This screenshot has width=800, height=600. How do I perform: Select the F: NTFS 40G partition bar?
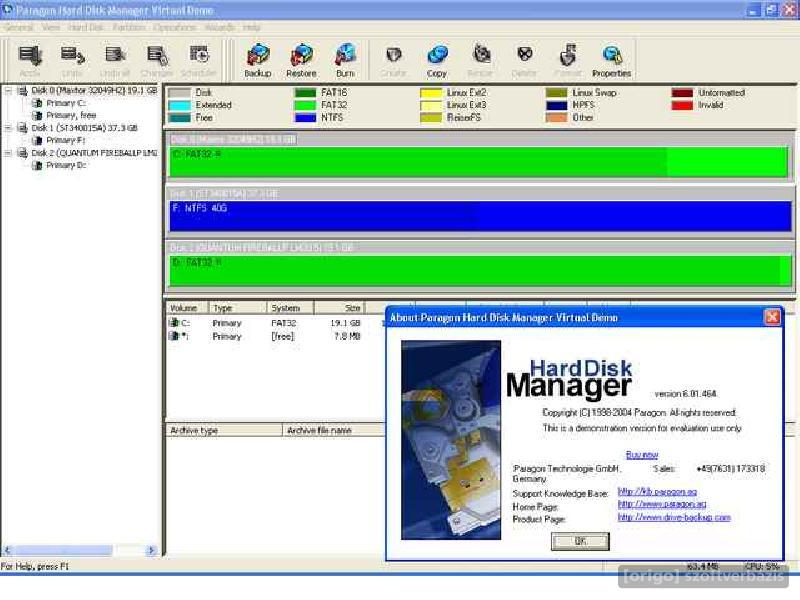coord(480,216)
